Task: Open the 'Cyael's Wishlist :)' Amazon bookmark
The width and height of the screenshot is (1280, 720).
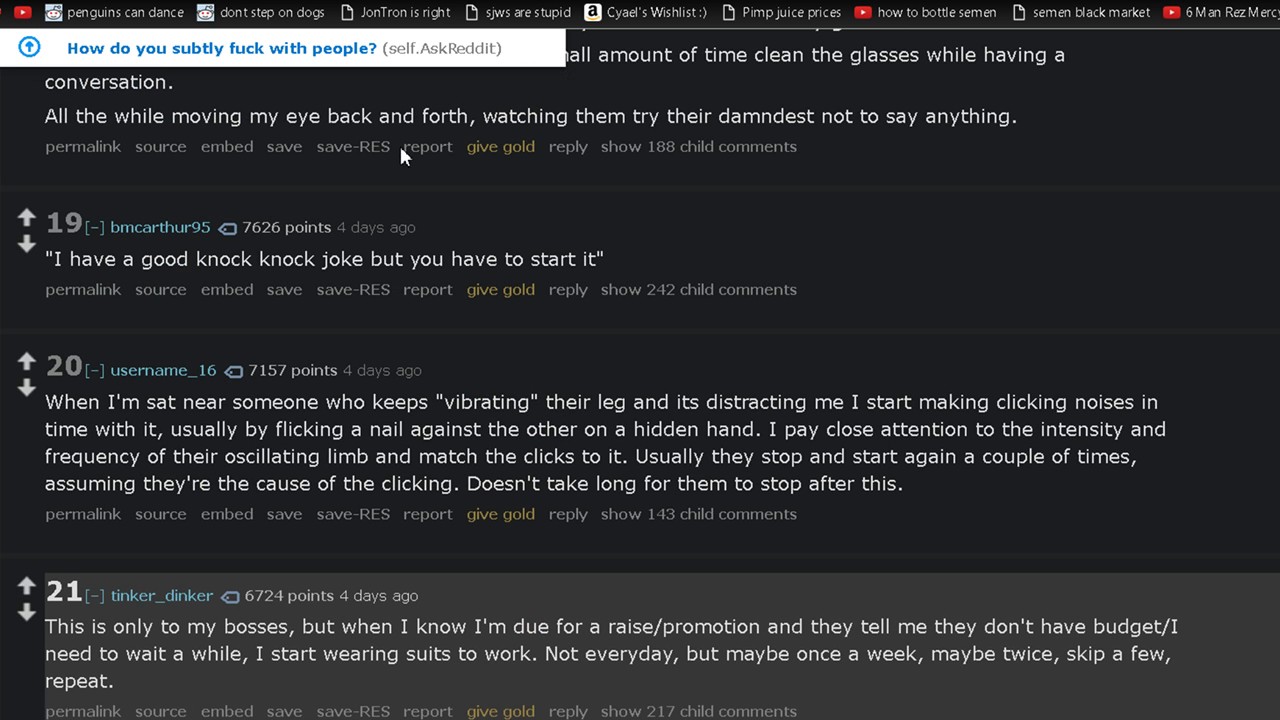Action: 645,12
